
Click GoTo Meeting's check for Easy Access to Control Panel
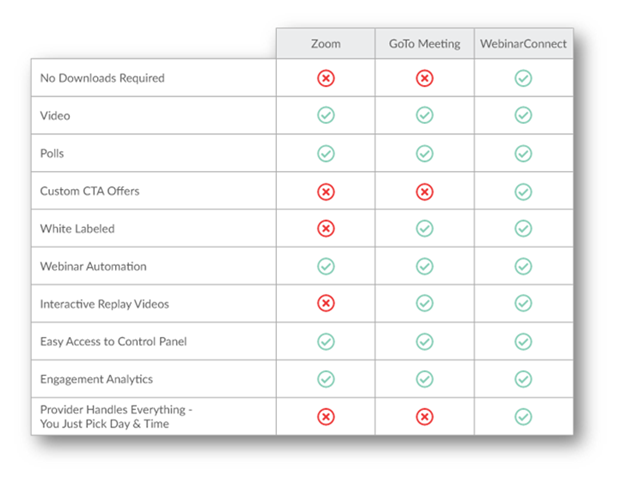click(425, 342)
